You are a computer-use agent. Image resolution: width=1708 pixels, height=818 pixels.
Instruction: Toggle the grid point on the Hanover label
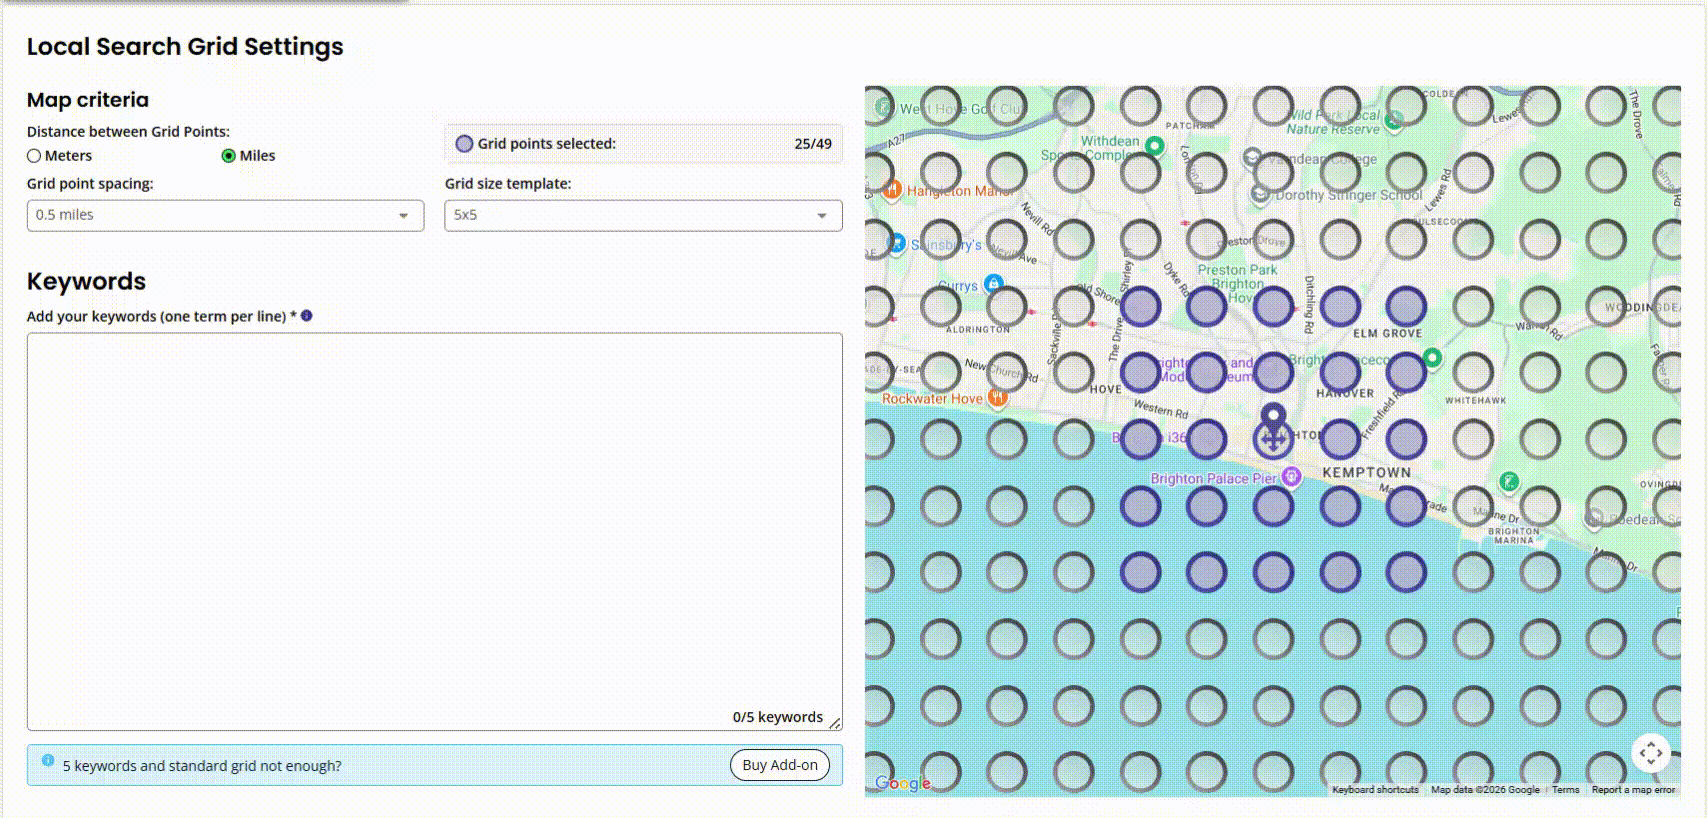tap(1340, 372)
